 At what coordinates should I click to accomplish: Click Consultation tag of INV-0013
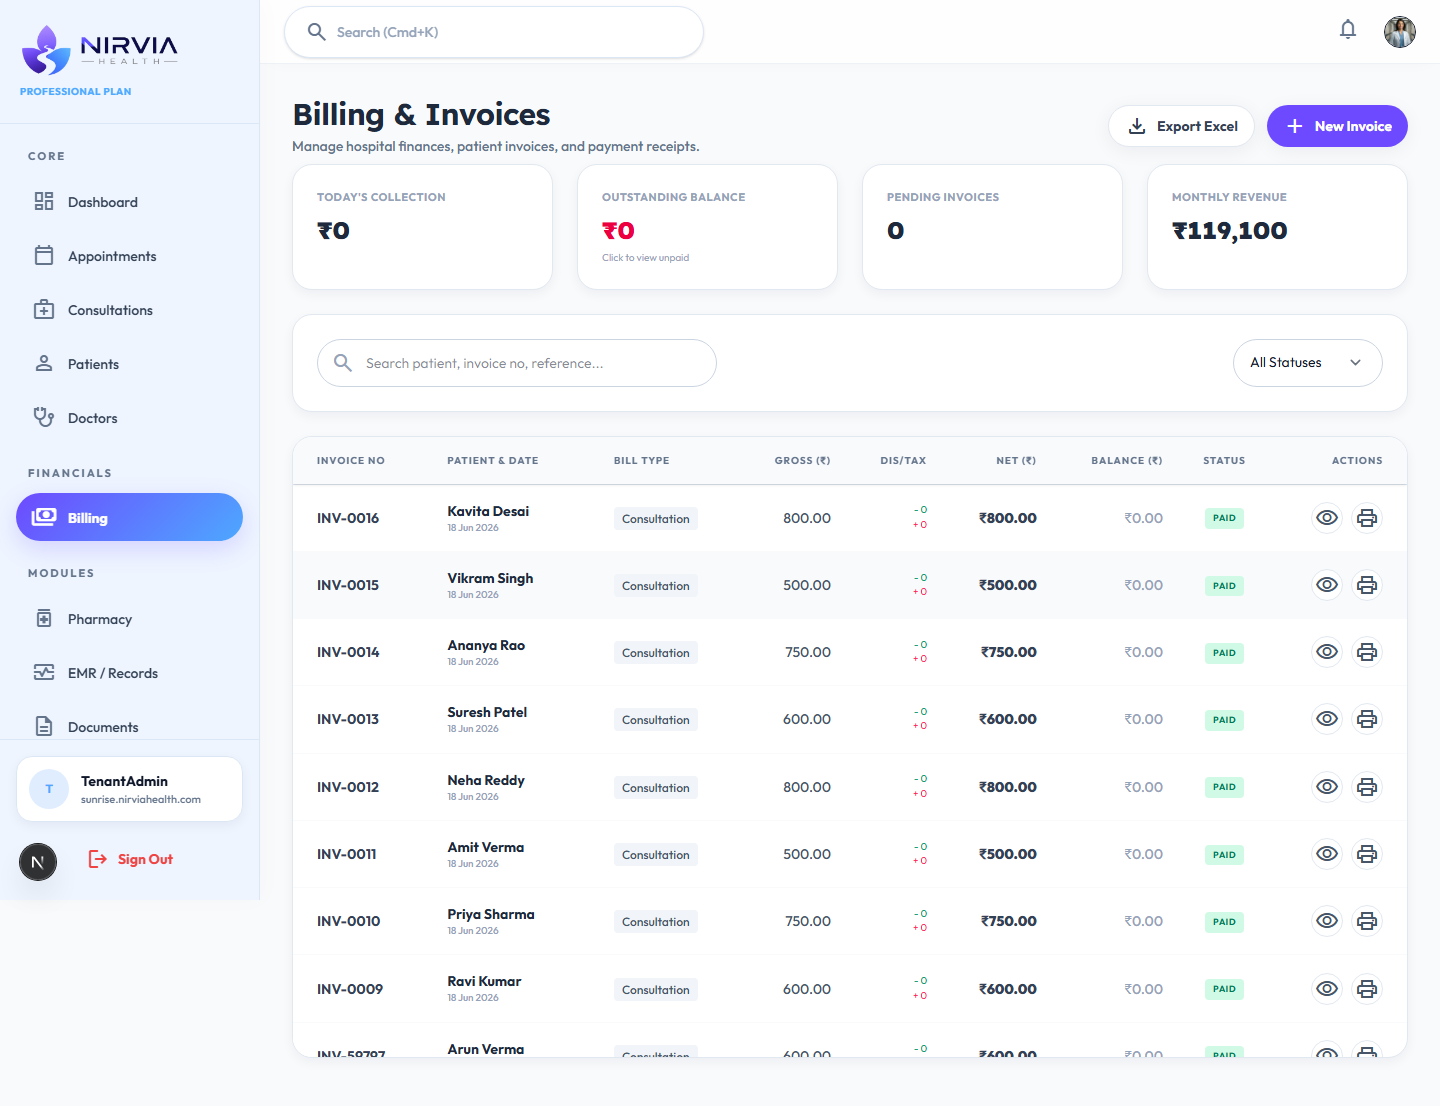coord(656,720)
